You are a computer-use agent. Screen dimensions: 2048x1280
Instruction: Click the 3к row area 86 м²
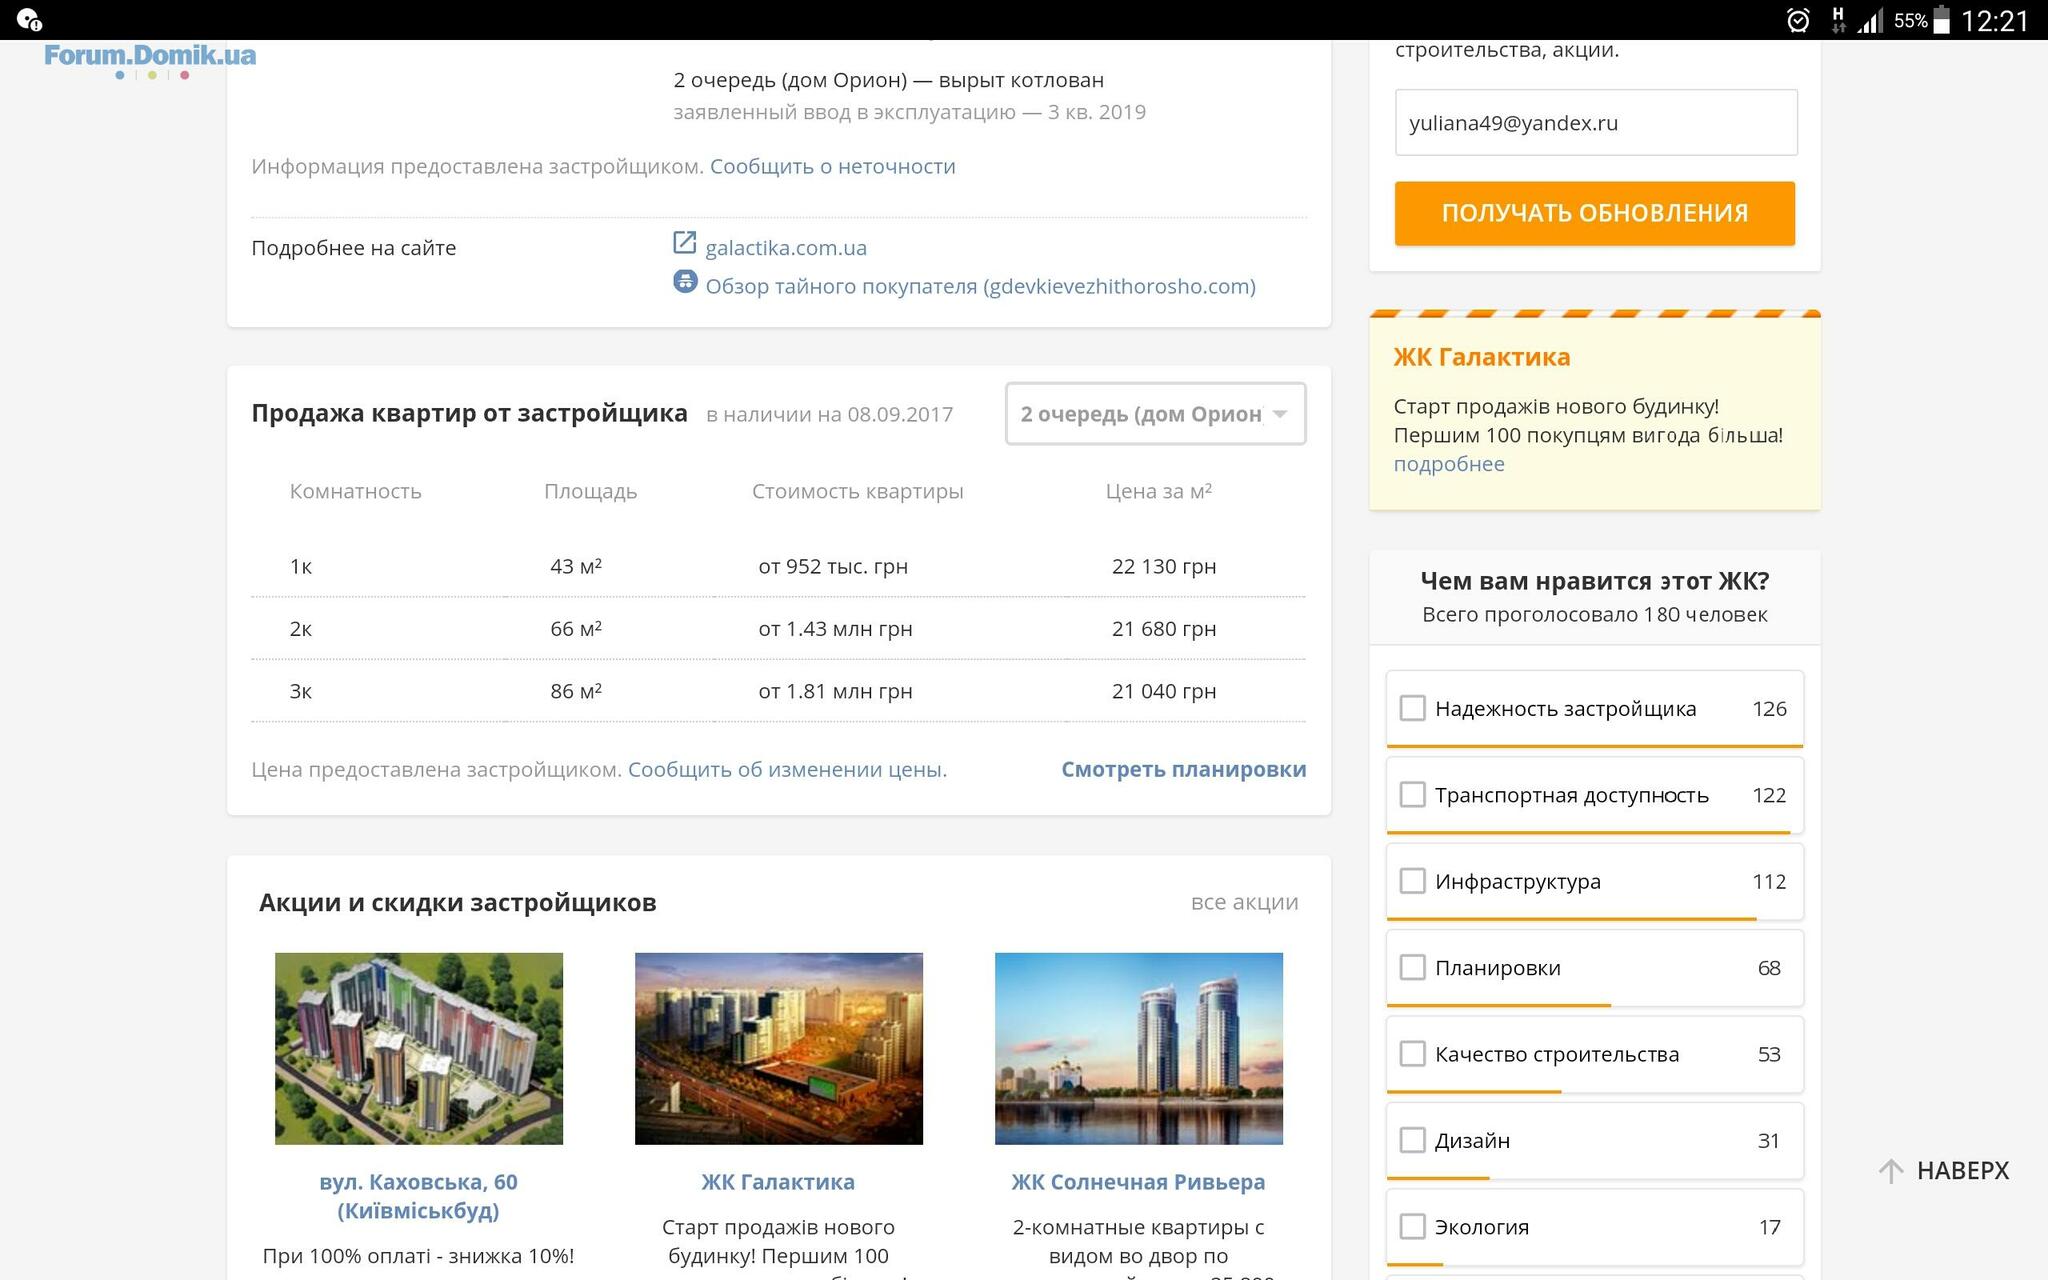click(x=576, y=691)
